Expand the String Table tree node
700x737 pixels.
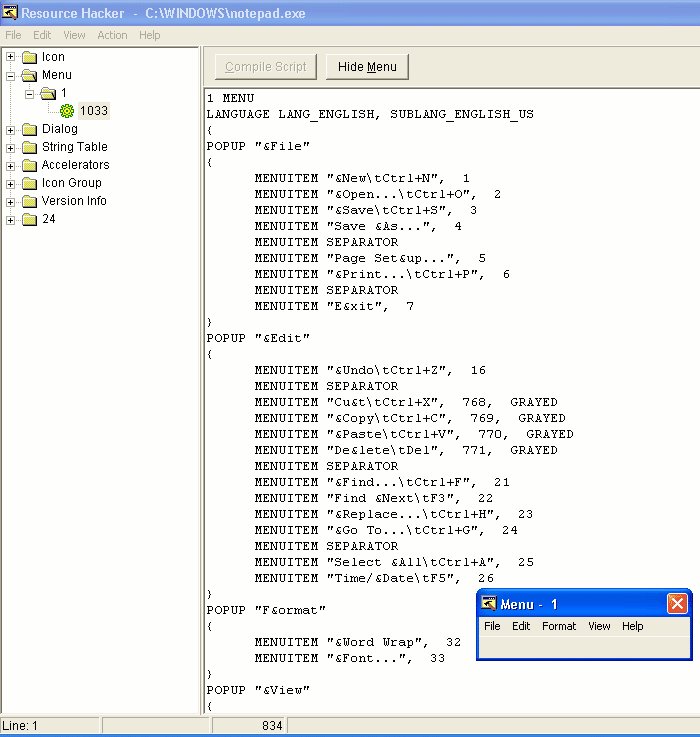(10, 148)
